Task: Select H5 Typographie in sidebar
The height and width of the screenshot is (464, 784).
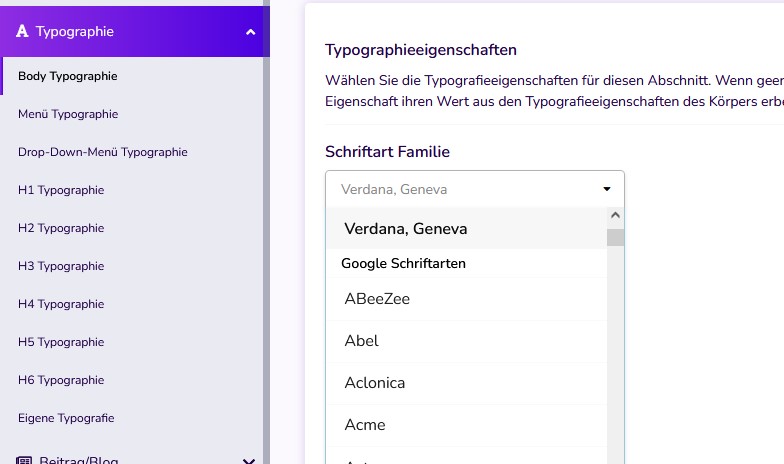Action: (61, 342)
